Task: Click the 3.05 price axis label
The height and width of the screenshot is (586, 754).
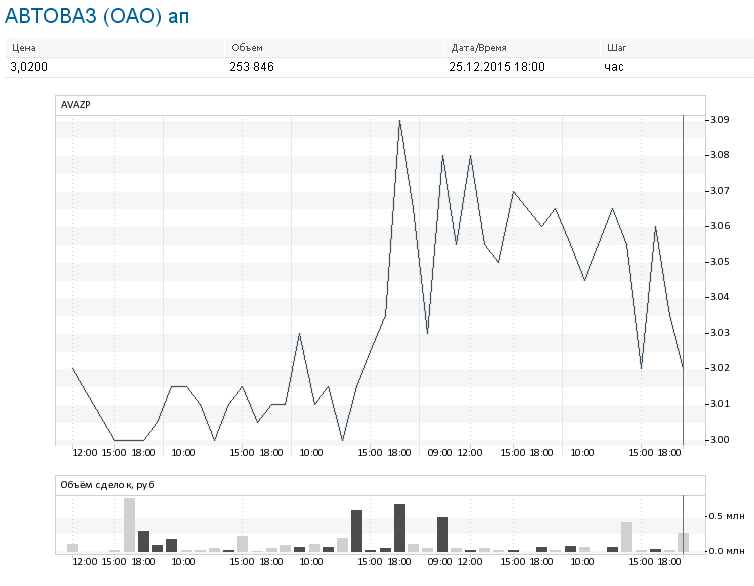Action: (x=720, y=262)
